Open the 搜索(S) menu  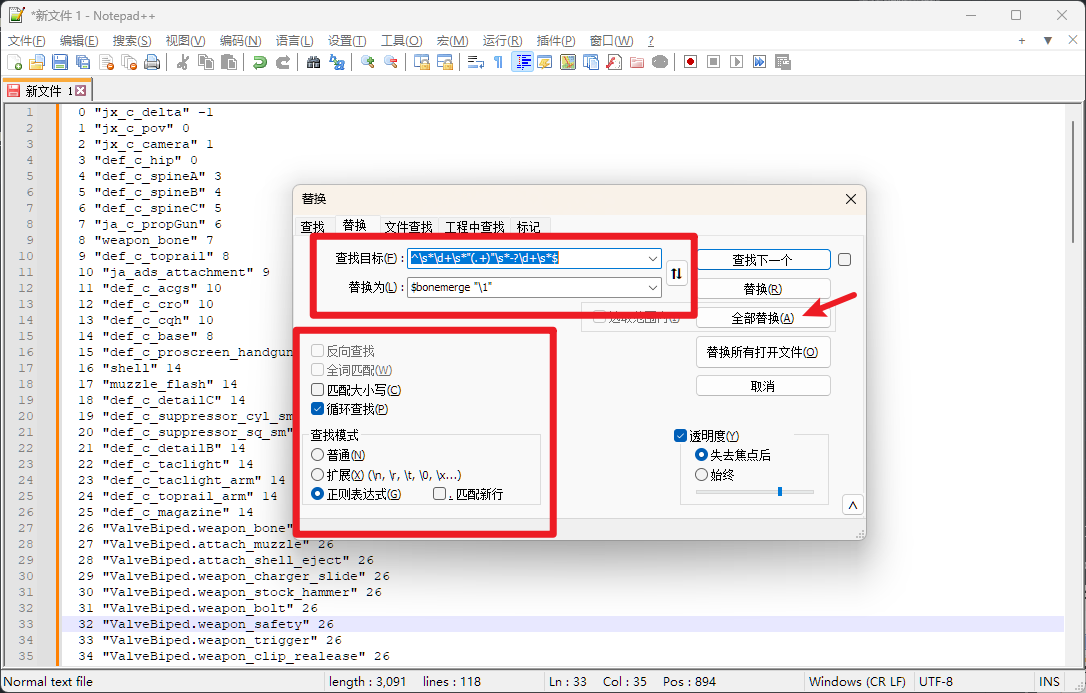pos(132,41)
